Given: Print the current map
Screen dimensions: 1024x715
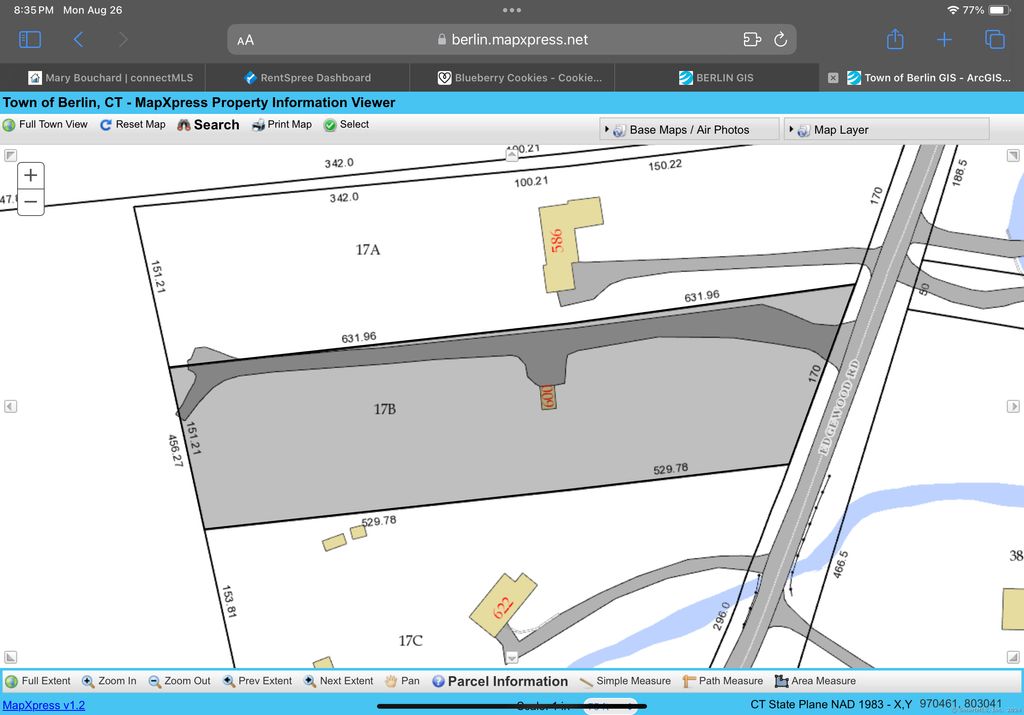Looking at the screenshot, I should 282,125.
